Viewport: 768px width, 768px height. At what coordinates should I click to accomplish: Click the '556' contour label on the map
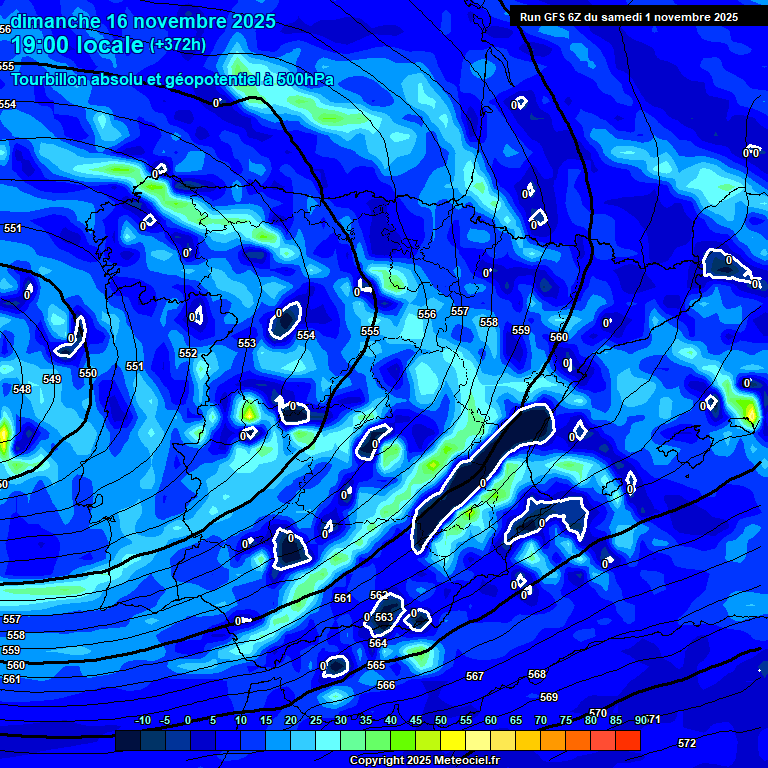pos(427,314)
